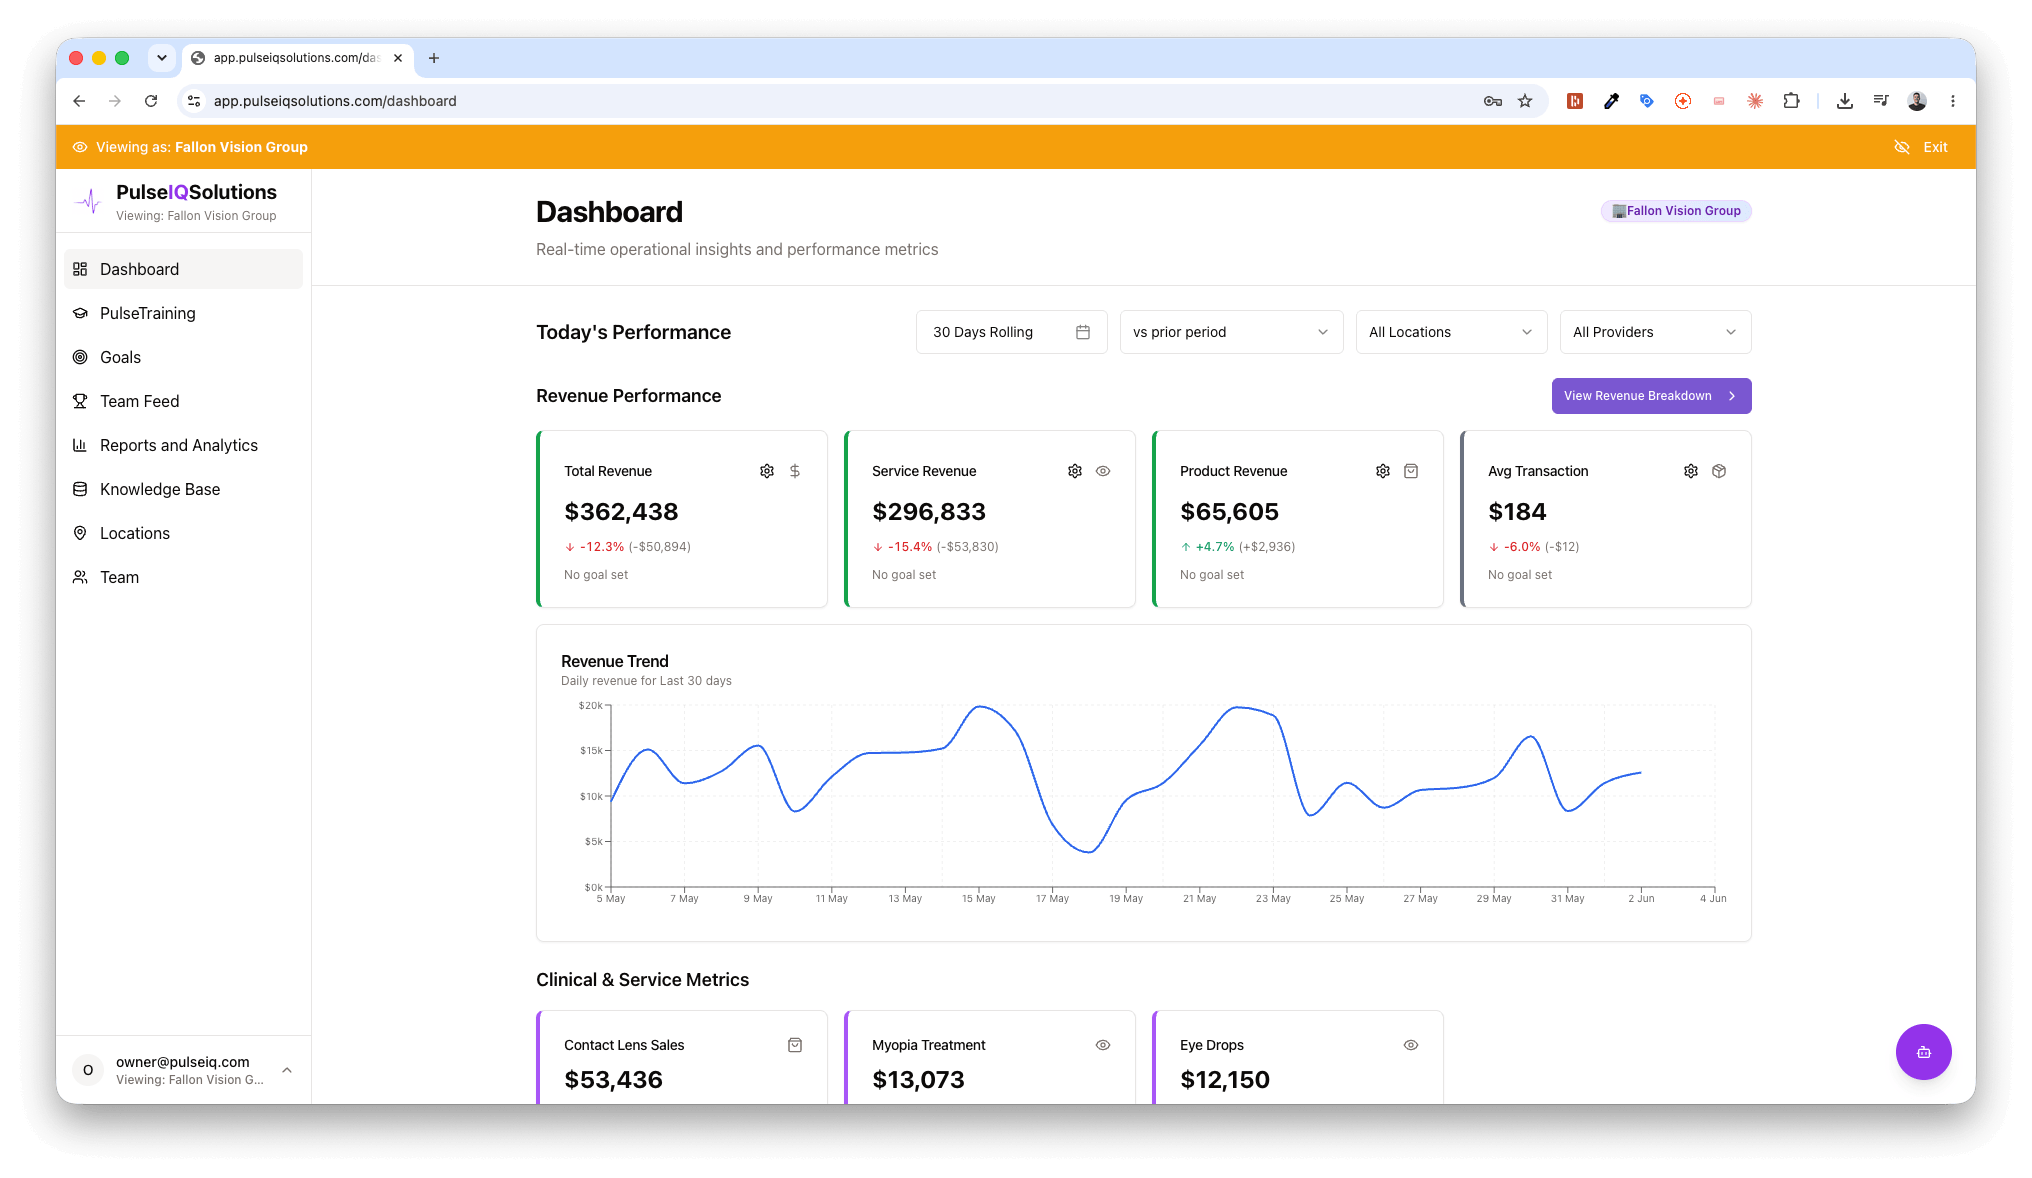
Task: Open Locations in the sidebar
Action: [183, 533]
